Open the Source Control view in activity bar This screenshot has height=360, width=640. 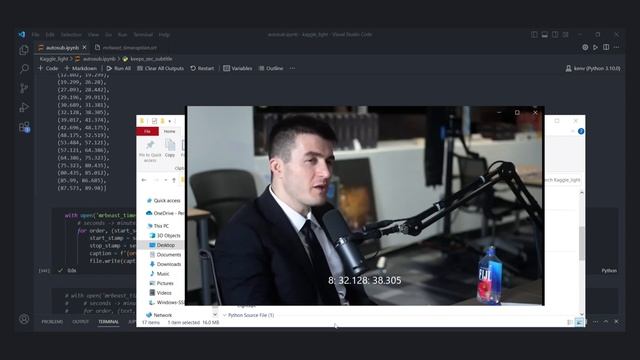(x=24, y=88)
